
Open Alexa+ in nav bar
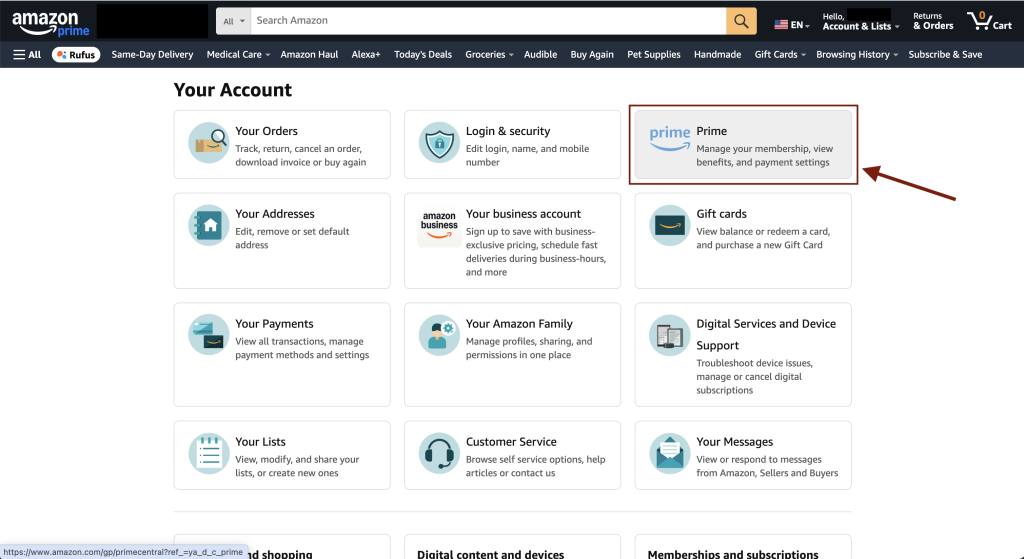(366, 55)
